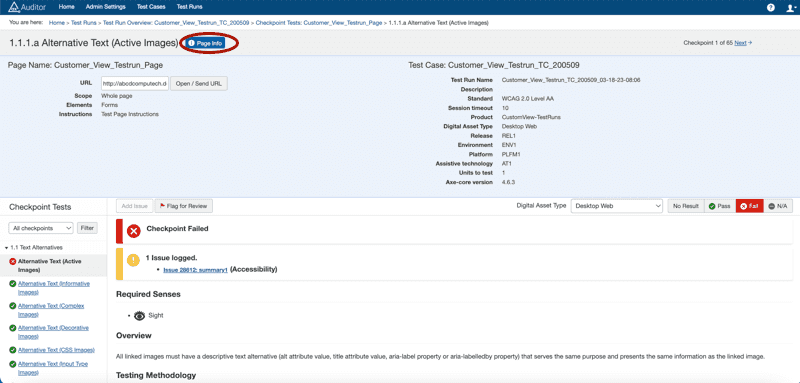Open the user account icon menu
This screenshot has height=383, width=800.
click(x=790, y=8)
